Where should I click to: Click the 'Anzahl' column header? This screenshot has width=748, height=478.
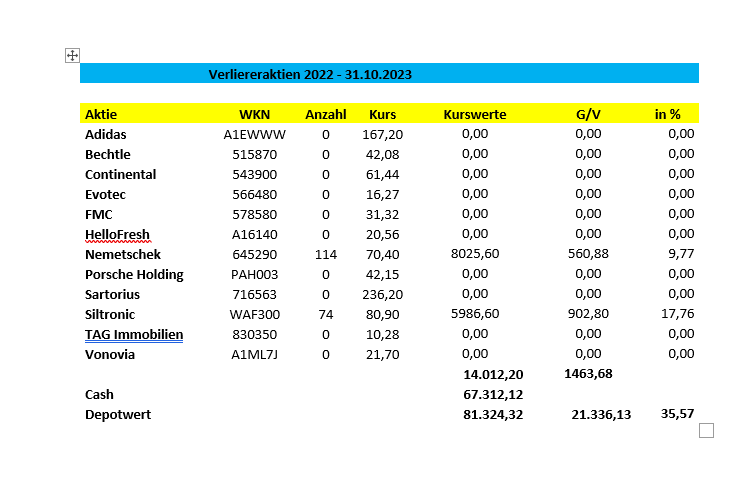326,114
